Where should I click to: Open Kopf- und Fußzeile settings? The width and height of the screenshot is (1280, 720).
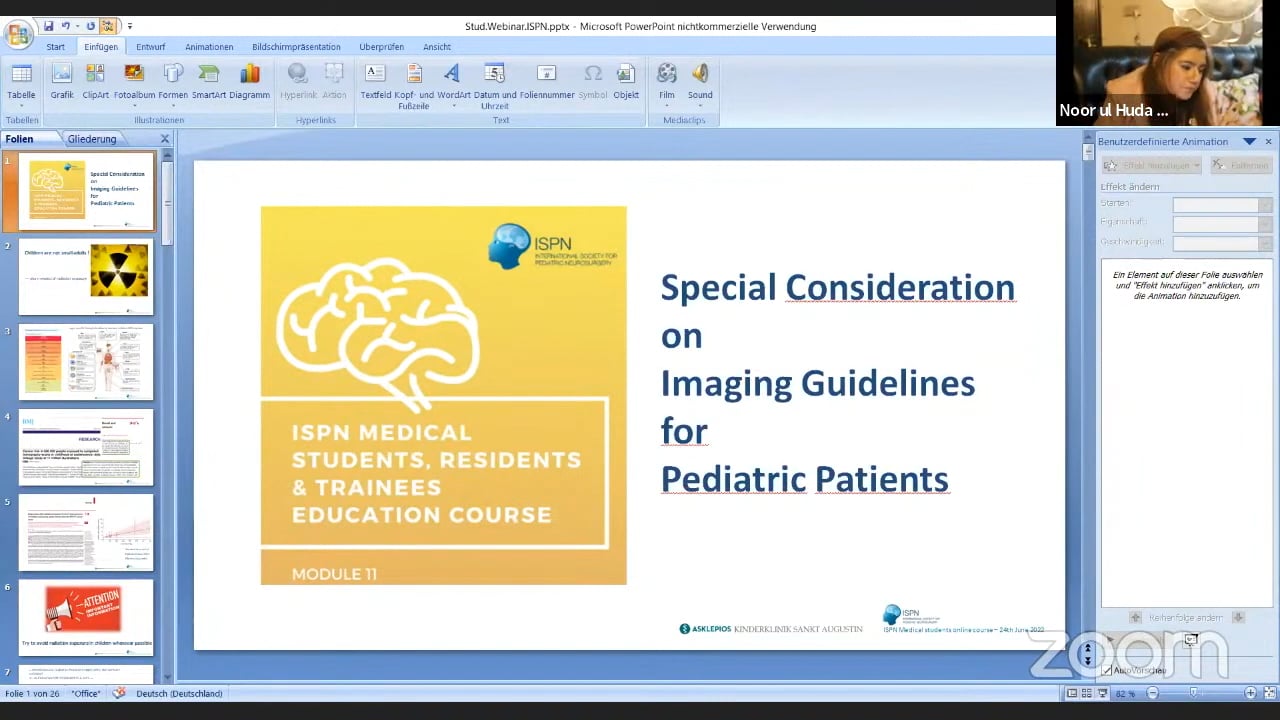point(413,86)
